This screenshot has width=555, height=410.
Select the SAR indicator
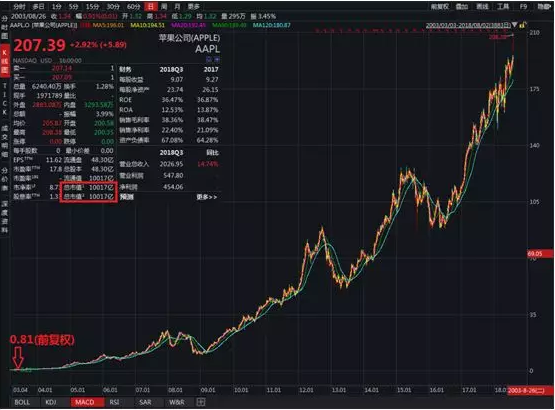pyautogui.click(x=145, y=402)
